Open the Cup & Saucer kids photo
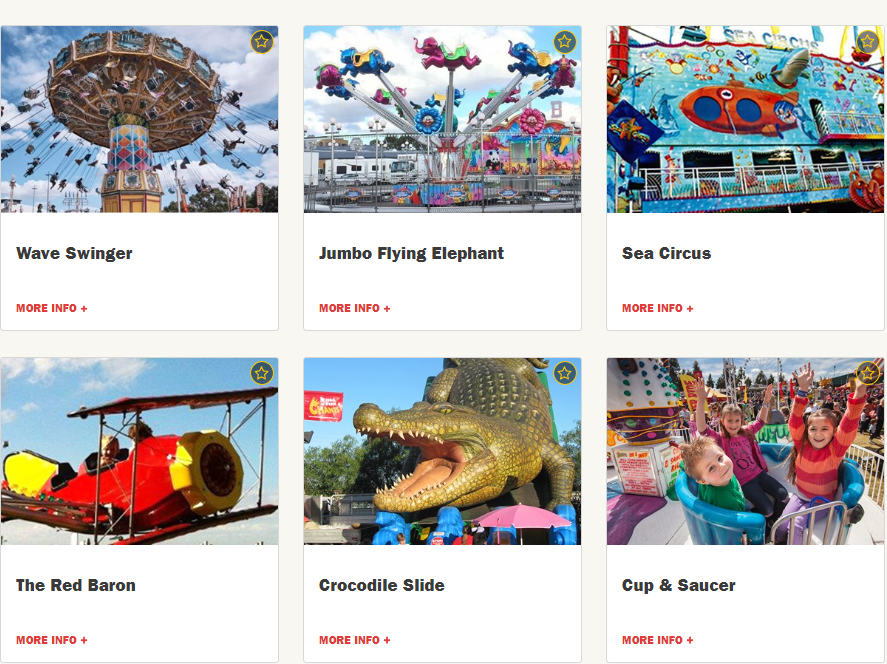Screen dimensions: 887x664 pyautogui.click(x=746, y=451)
